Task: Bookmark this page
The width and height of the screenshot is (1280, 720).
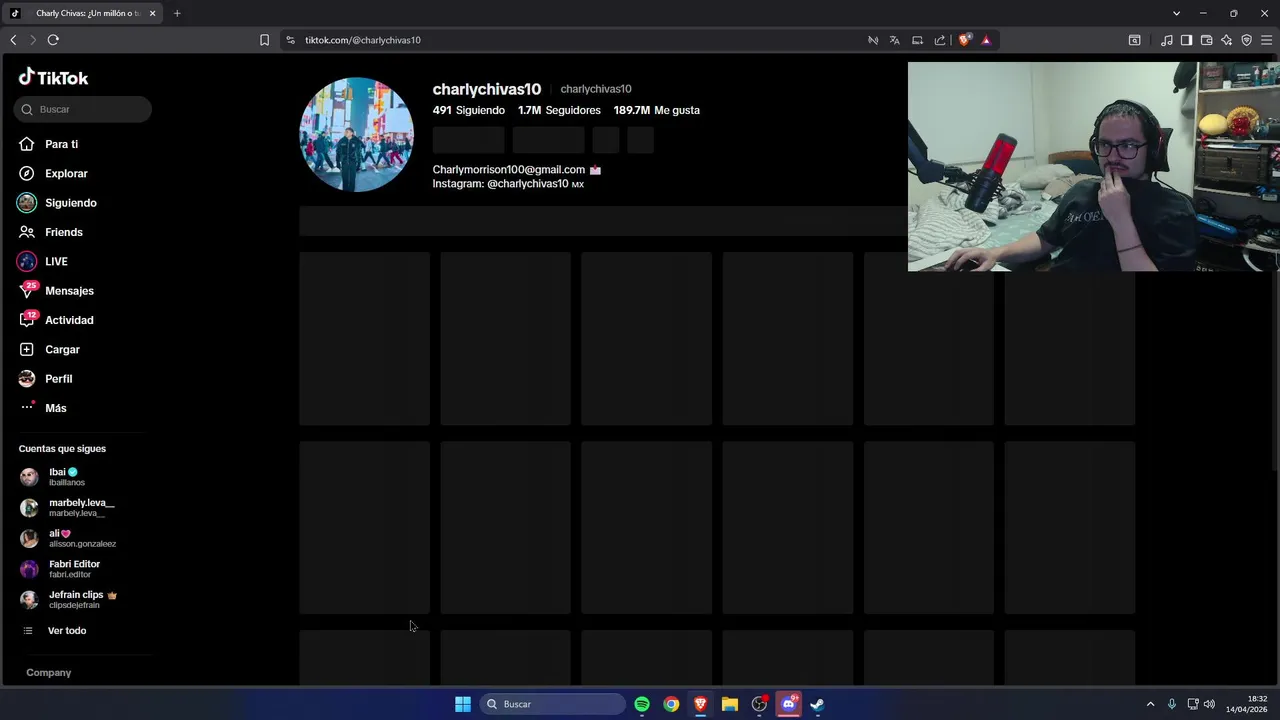Action: (264, 40)
